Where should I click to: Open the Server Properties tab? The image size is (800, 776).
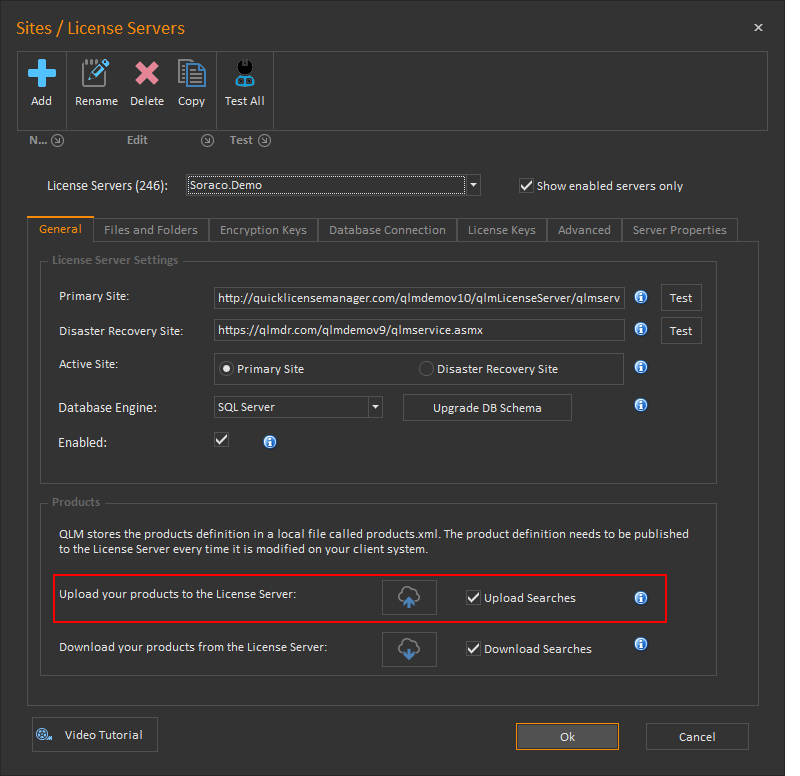pos(680,230)
